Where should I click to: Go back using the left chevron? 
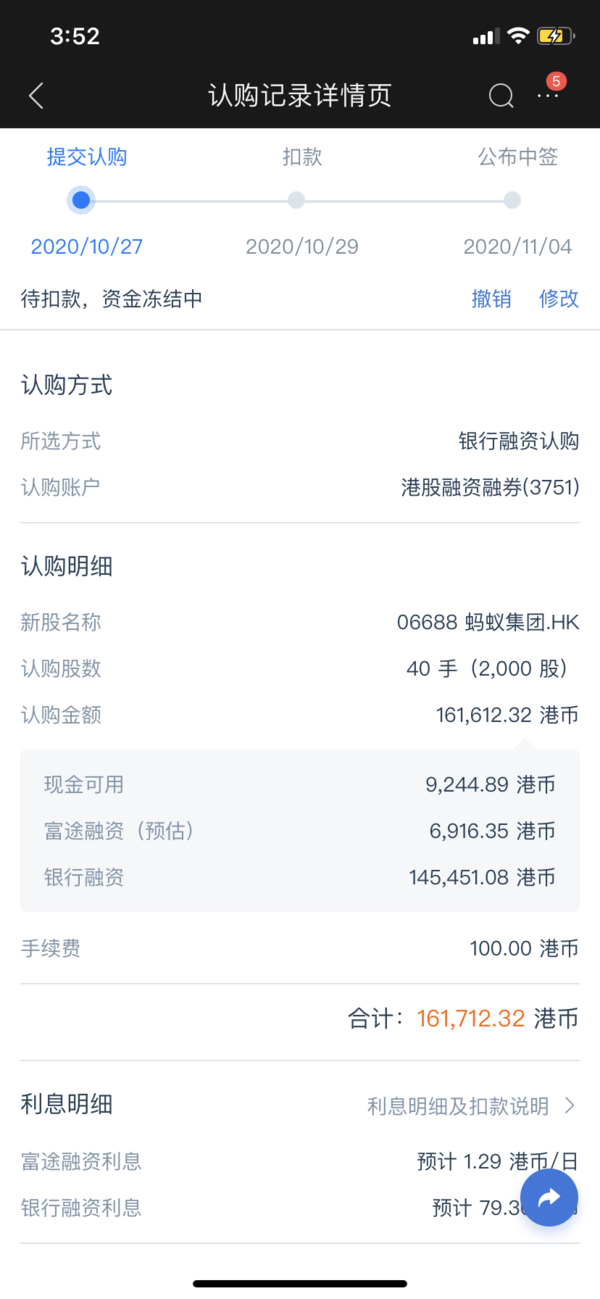pyautogui.click(x=37, y=96)
